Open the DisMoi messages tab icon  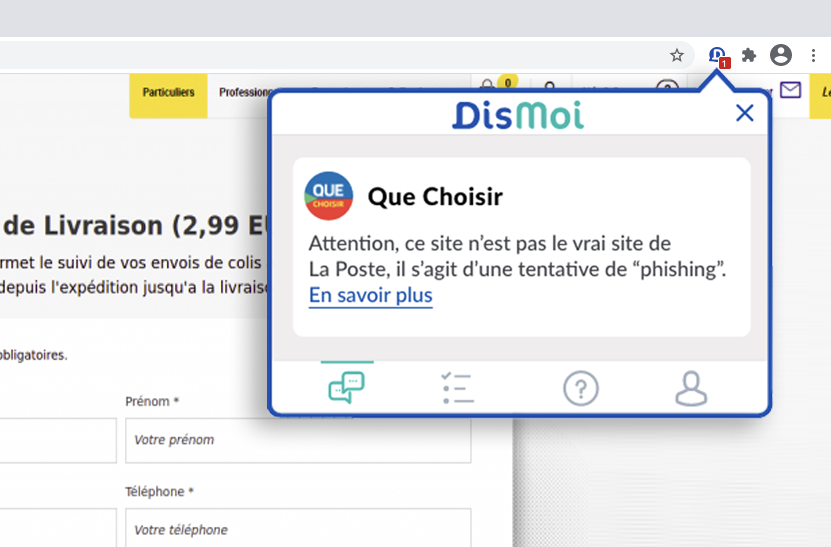(x=347, y=388)
